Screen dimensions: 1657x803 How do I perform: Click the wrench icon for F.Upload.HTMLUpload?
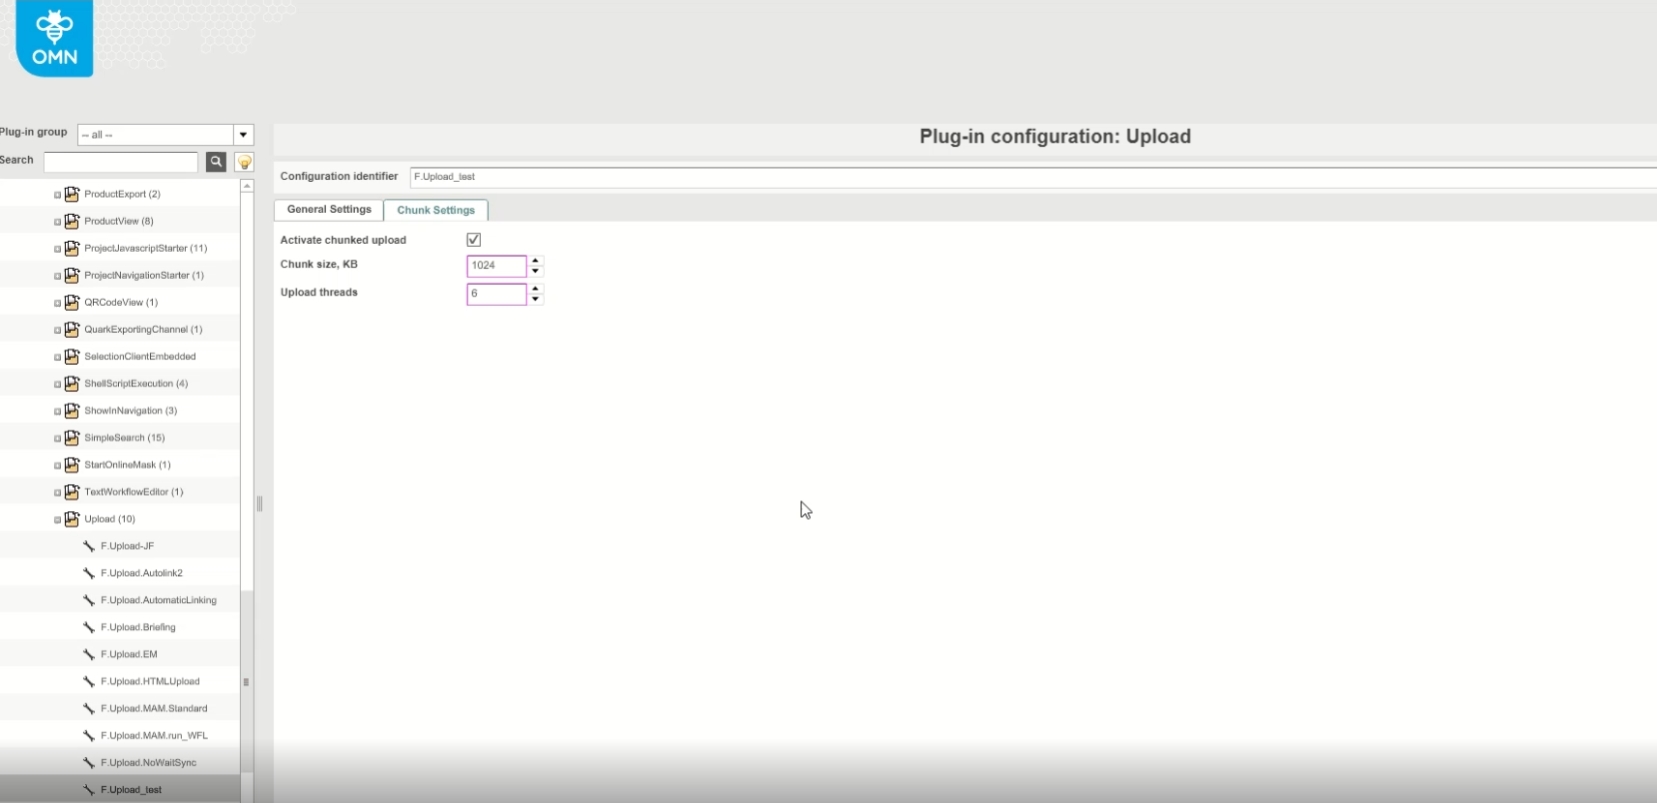89,681
